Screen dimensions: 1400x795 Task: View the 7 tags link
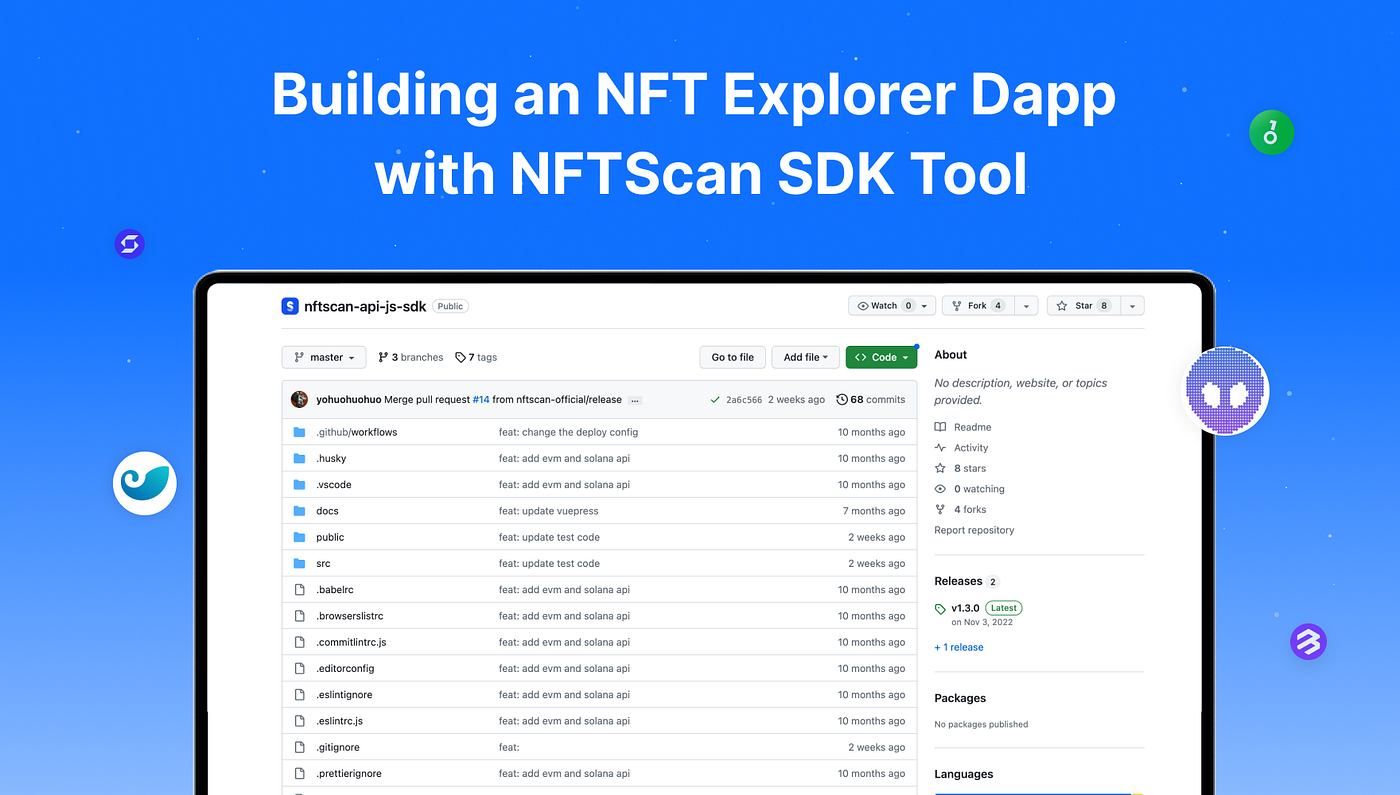476,357
